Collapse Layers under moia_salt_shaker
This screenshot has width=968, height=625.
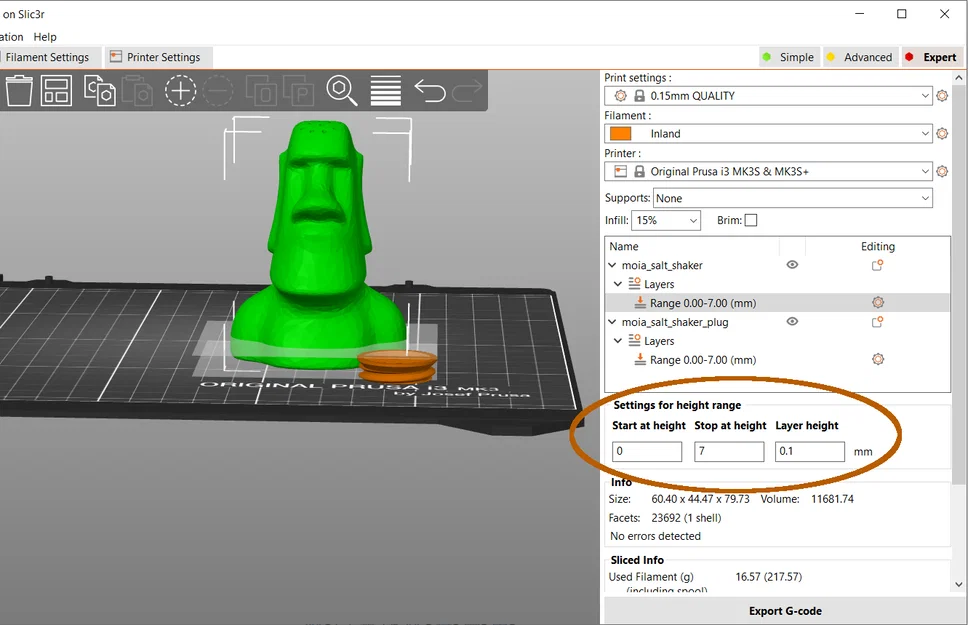click(x=618, y=284)
